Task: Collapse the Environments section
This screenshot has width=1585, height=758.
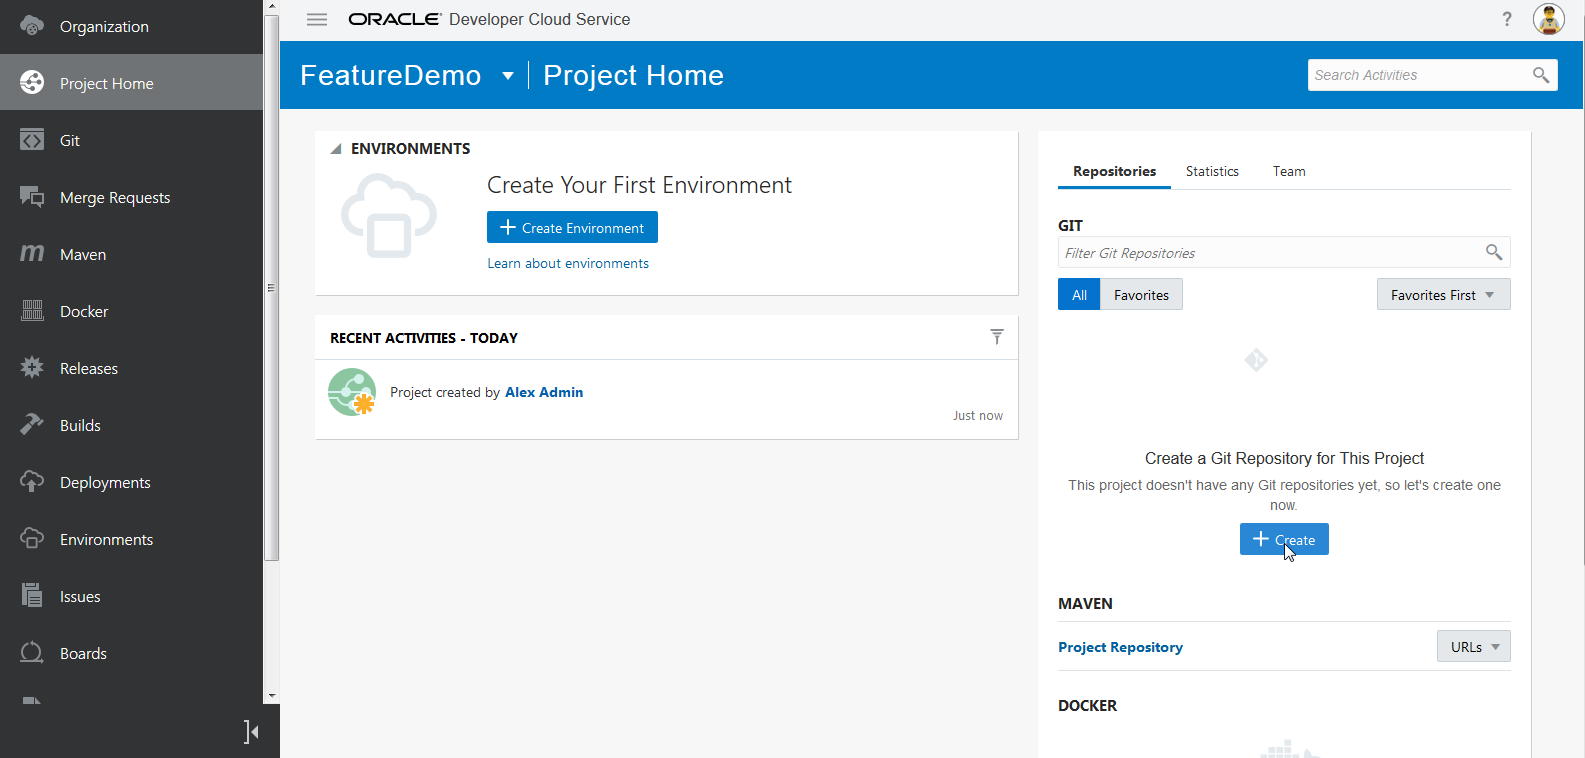Action: tap(336, 149)
